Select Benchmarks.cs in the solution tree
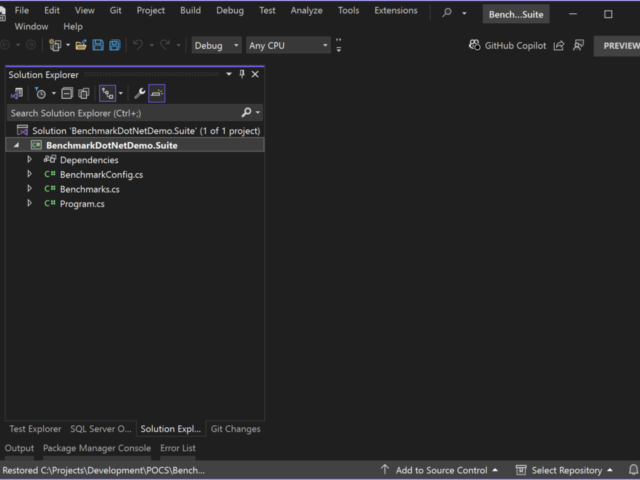The width and height of the screenshot is (640, 480). point(89,189)
